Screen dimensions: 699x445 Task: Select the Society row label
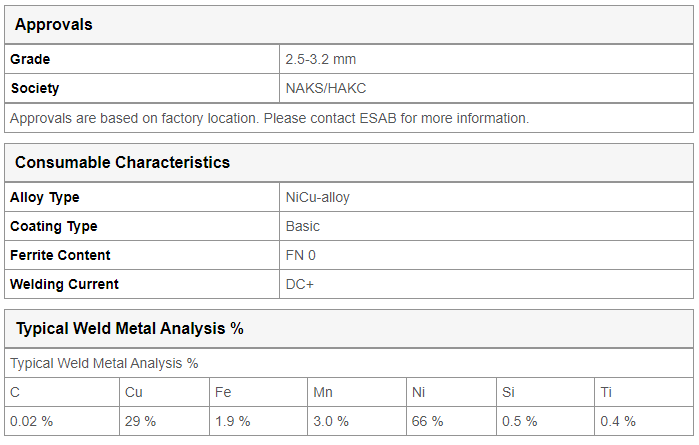pos(34,88)
